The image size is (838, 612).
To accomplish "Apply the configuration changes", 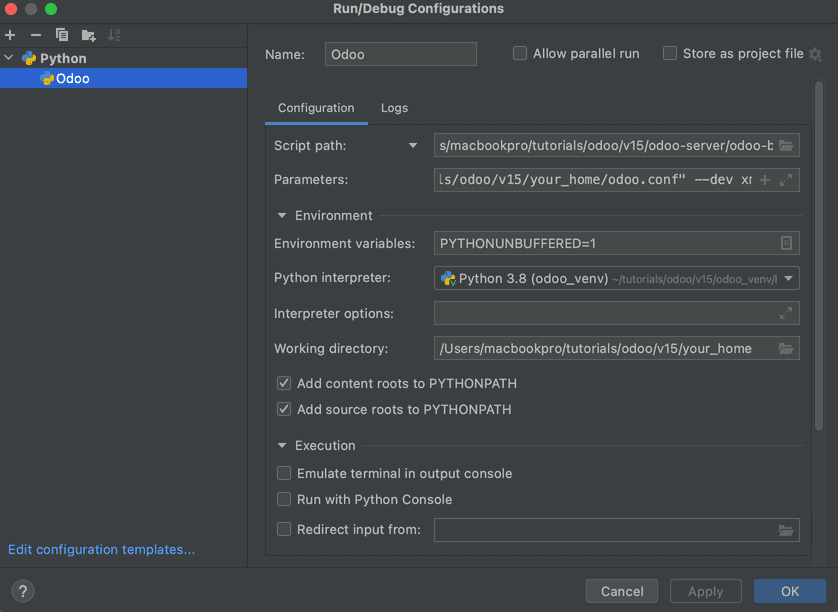I will coord(705,591).
